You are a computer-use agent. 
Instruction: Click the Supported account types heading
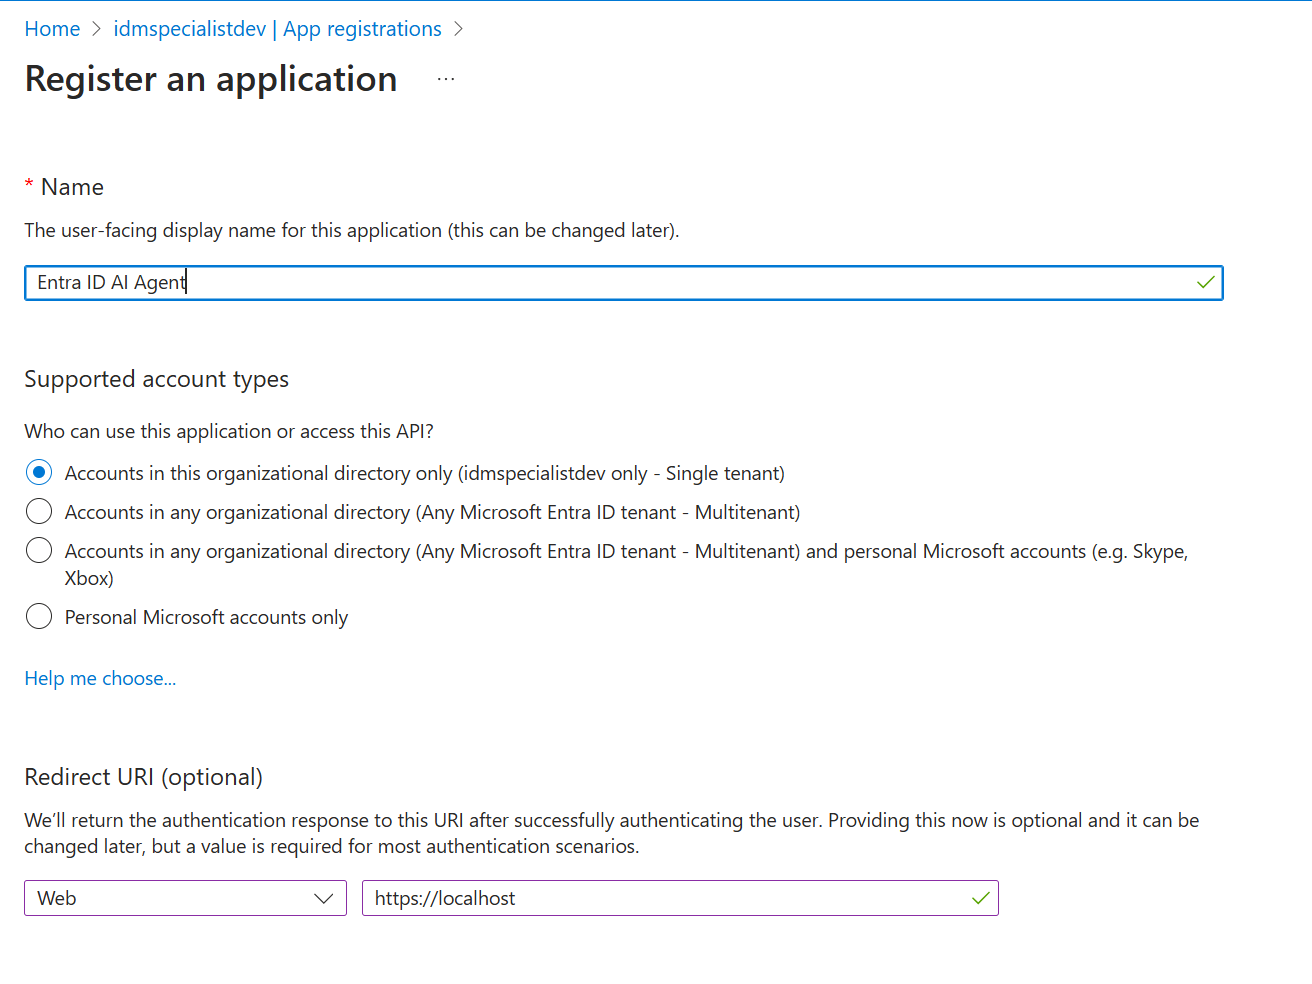[156, 379]
